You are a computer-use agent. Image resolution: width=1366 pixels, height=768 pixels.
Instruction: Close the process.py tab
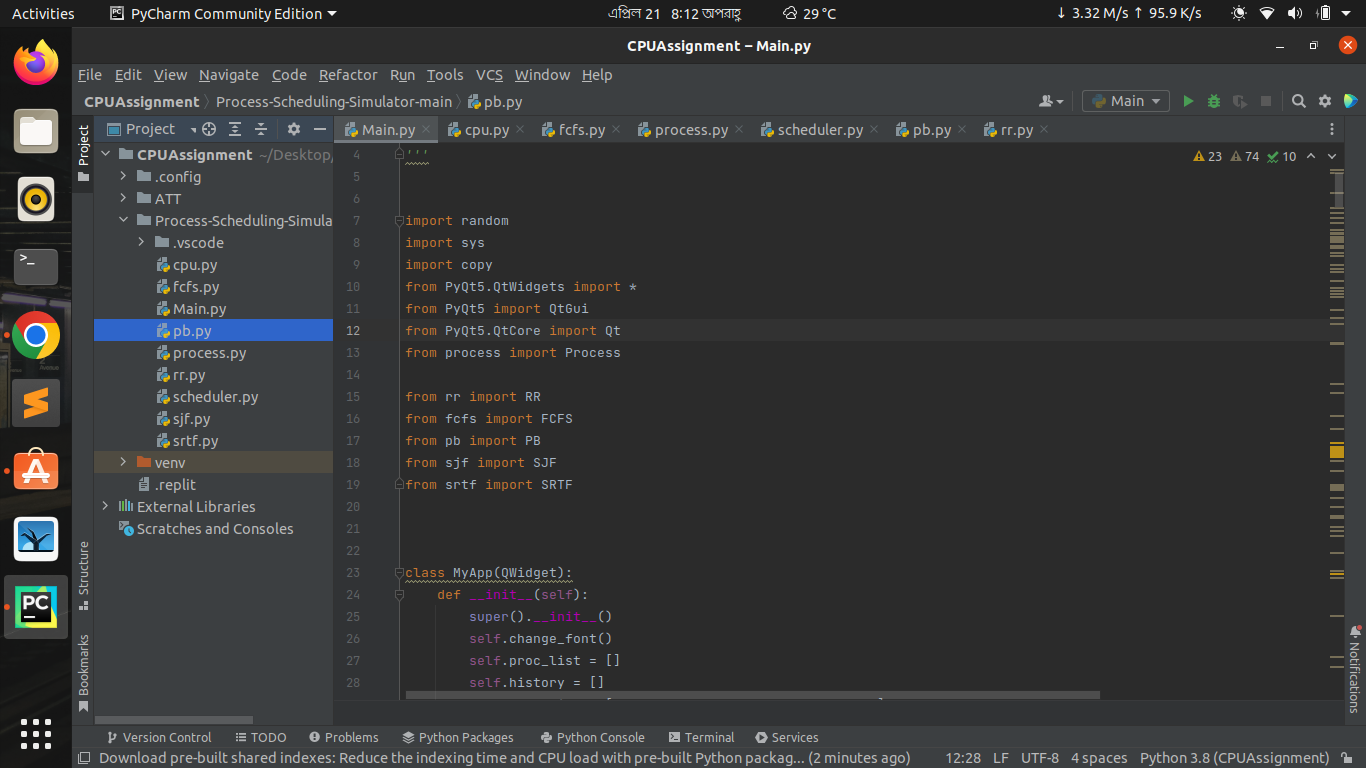tap(739, 129)
